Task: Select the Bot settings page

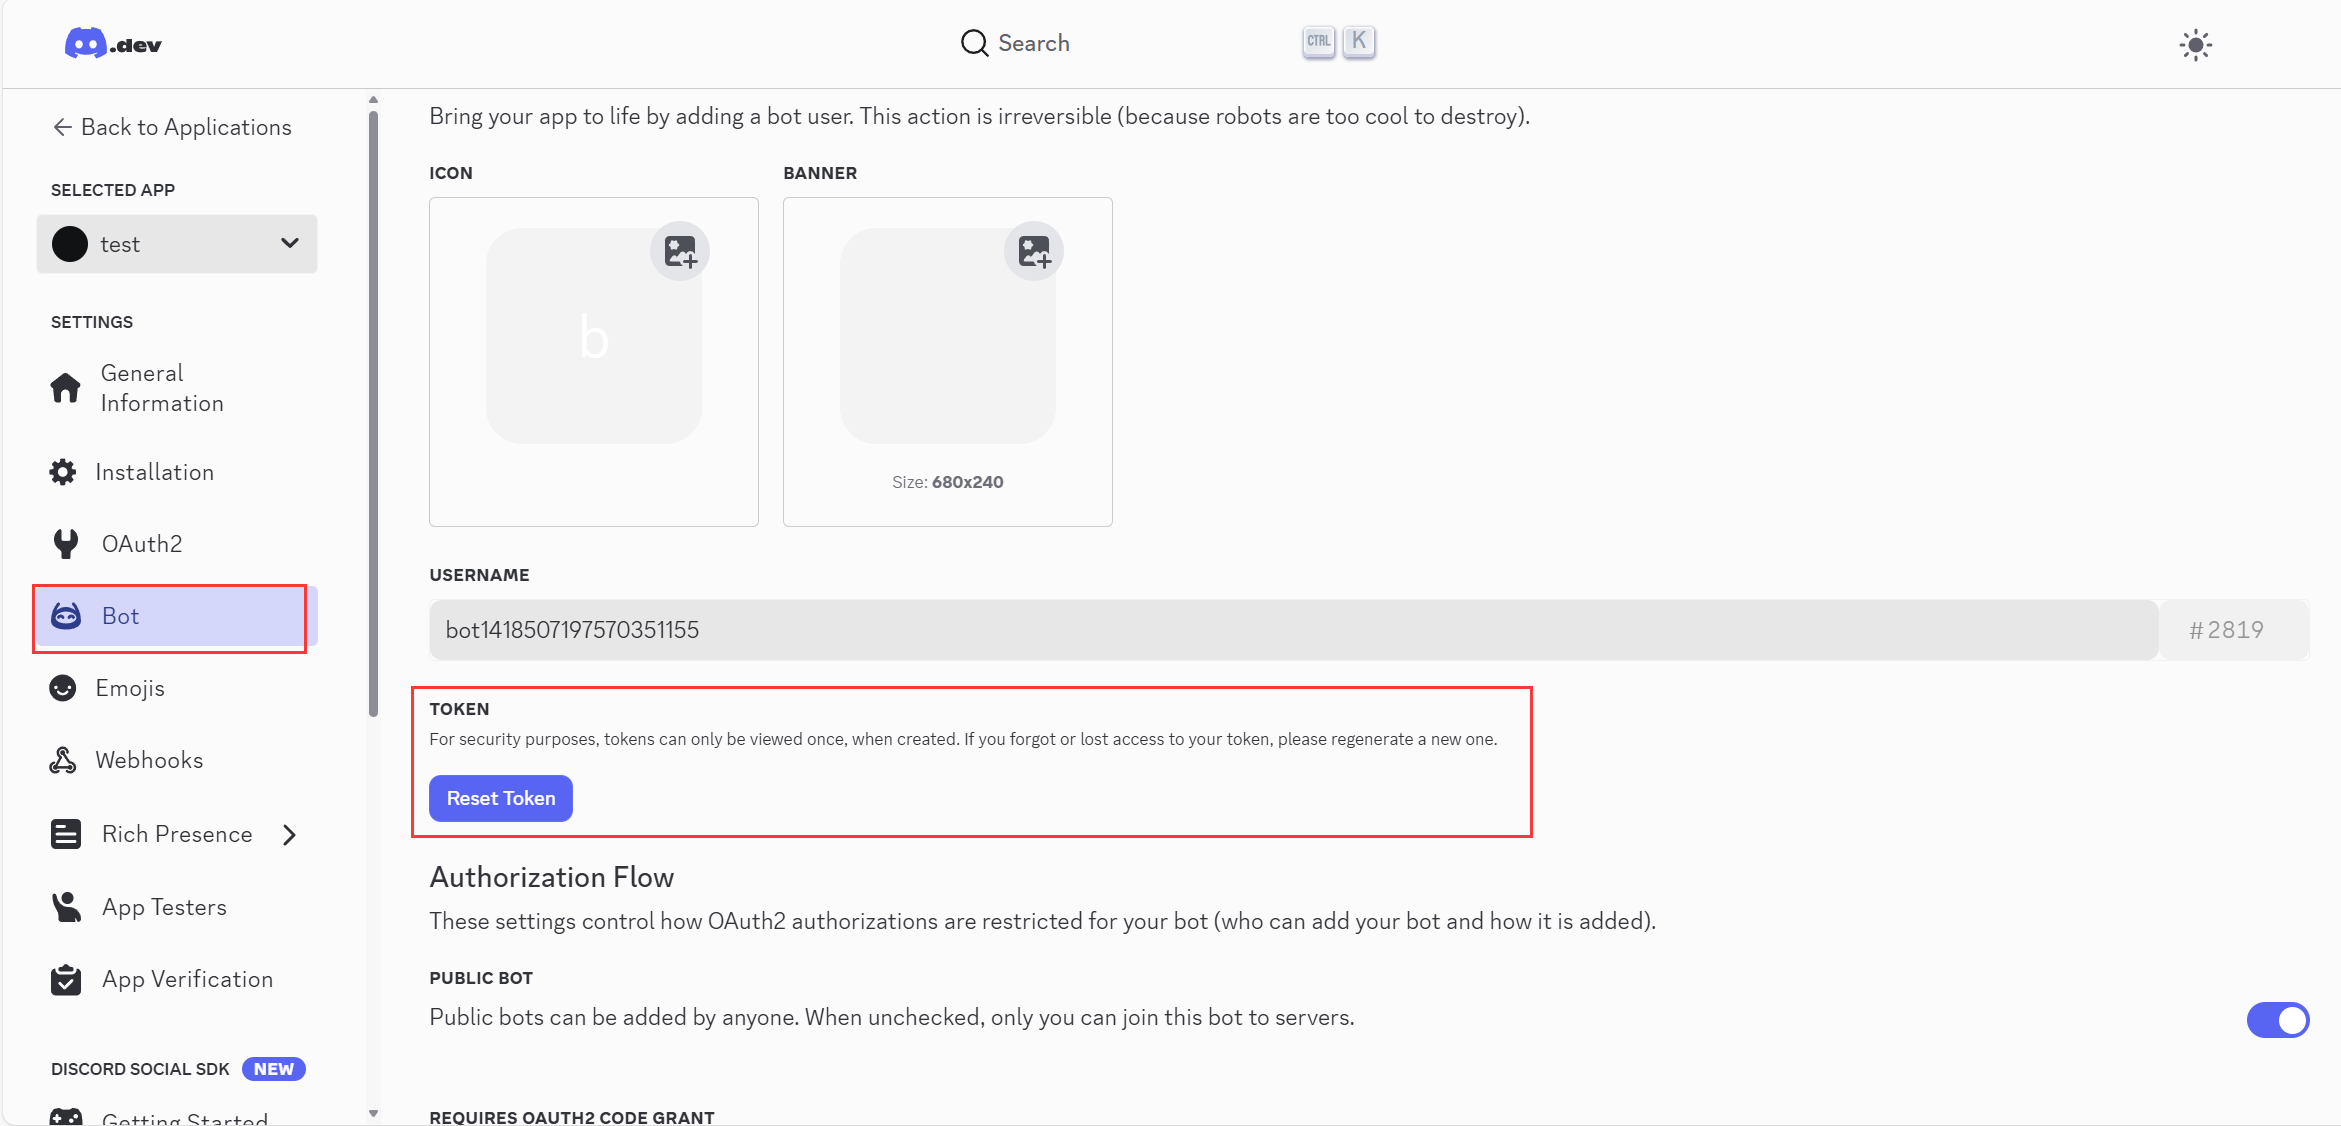Action: point(177,616)
